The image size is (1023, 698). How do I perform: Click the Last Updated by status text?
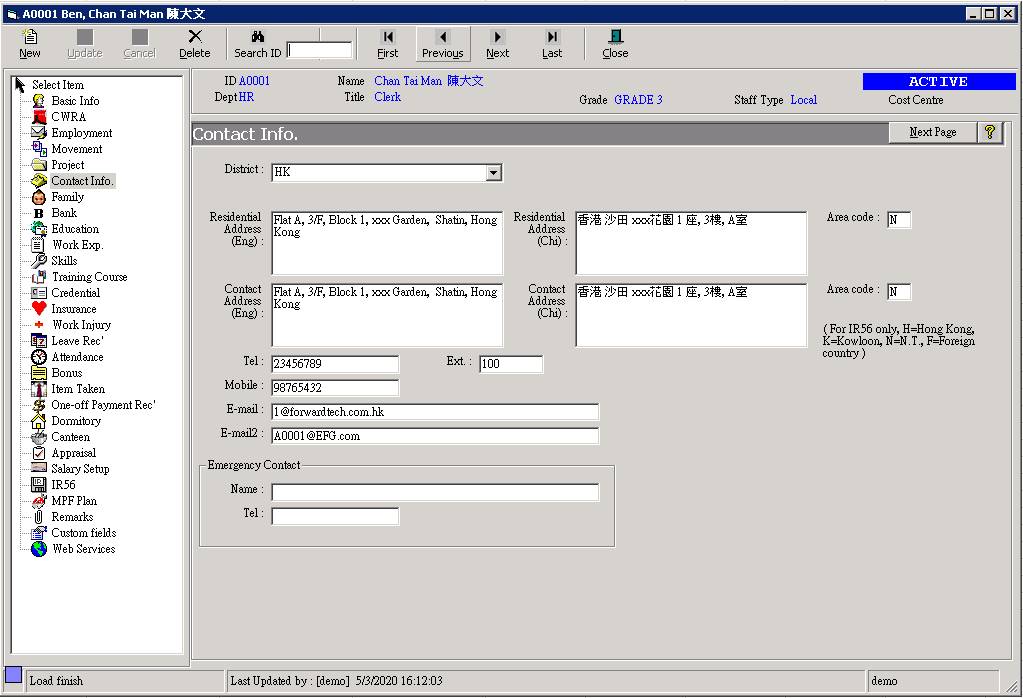pyautogui.click(x=336, y=681)
